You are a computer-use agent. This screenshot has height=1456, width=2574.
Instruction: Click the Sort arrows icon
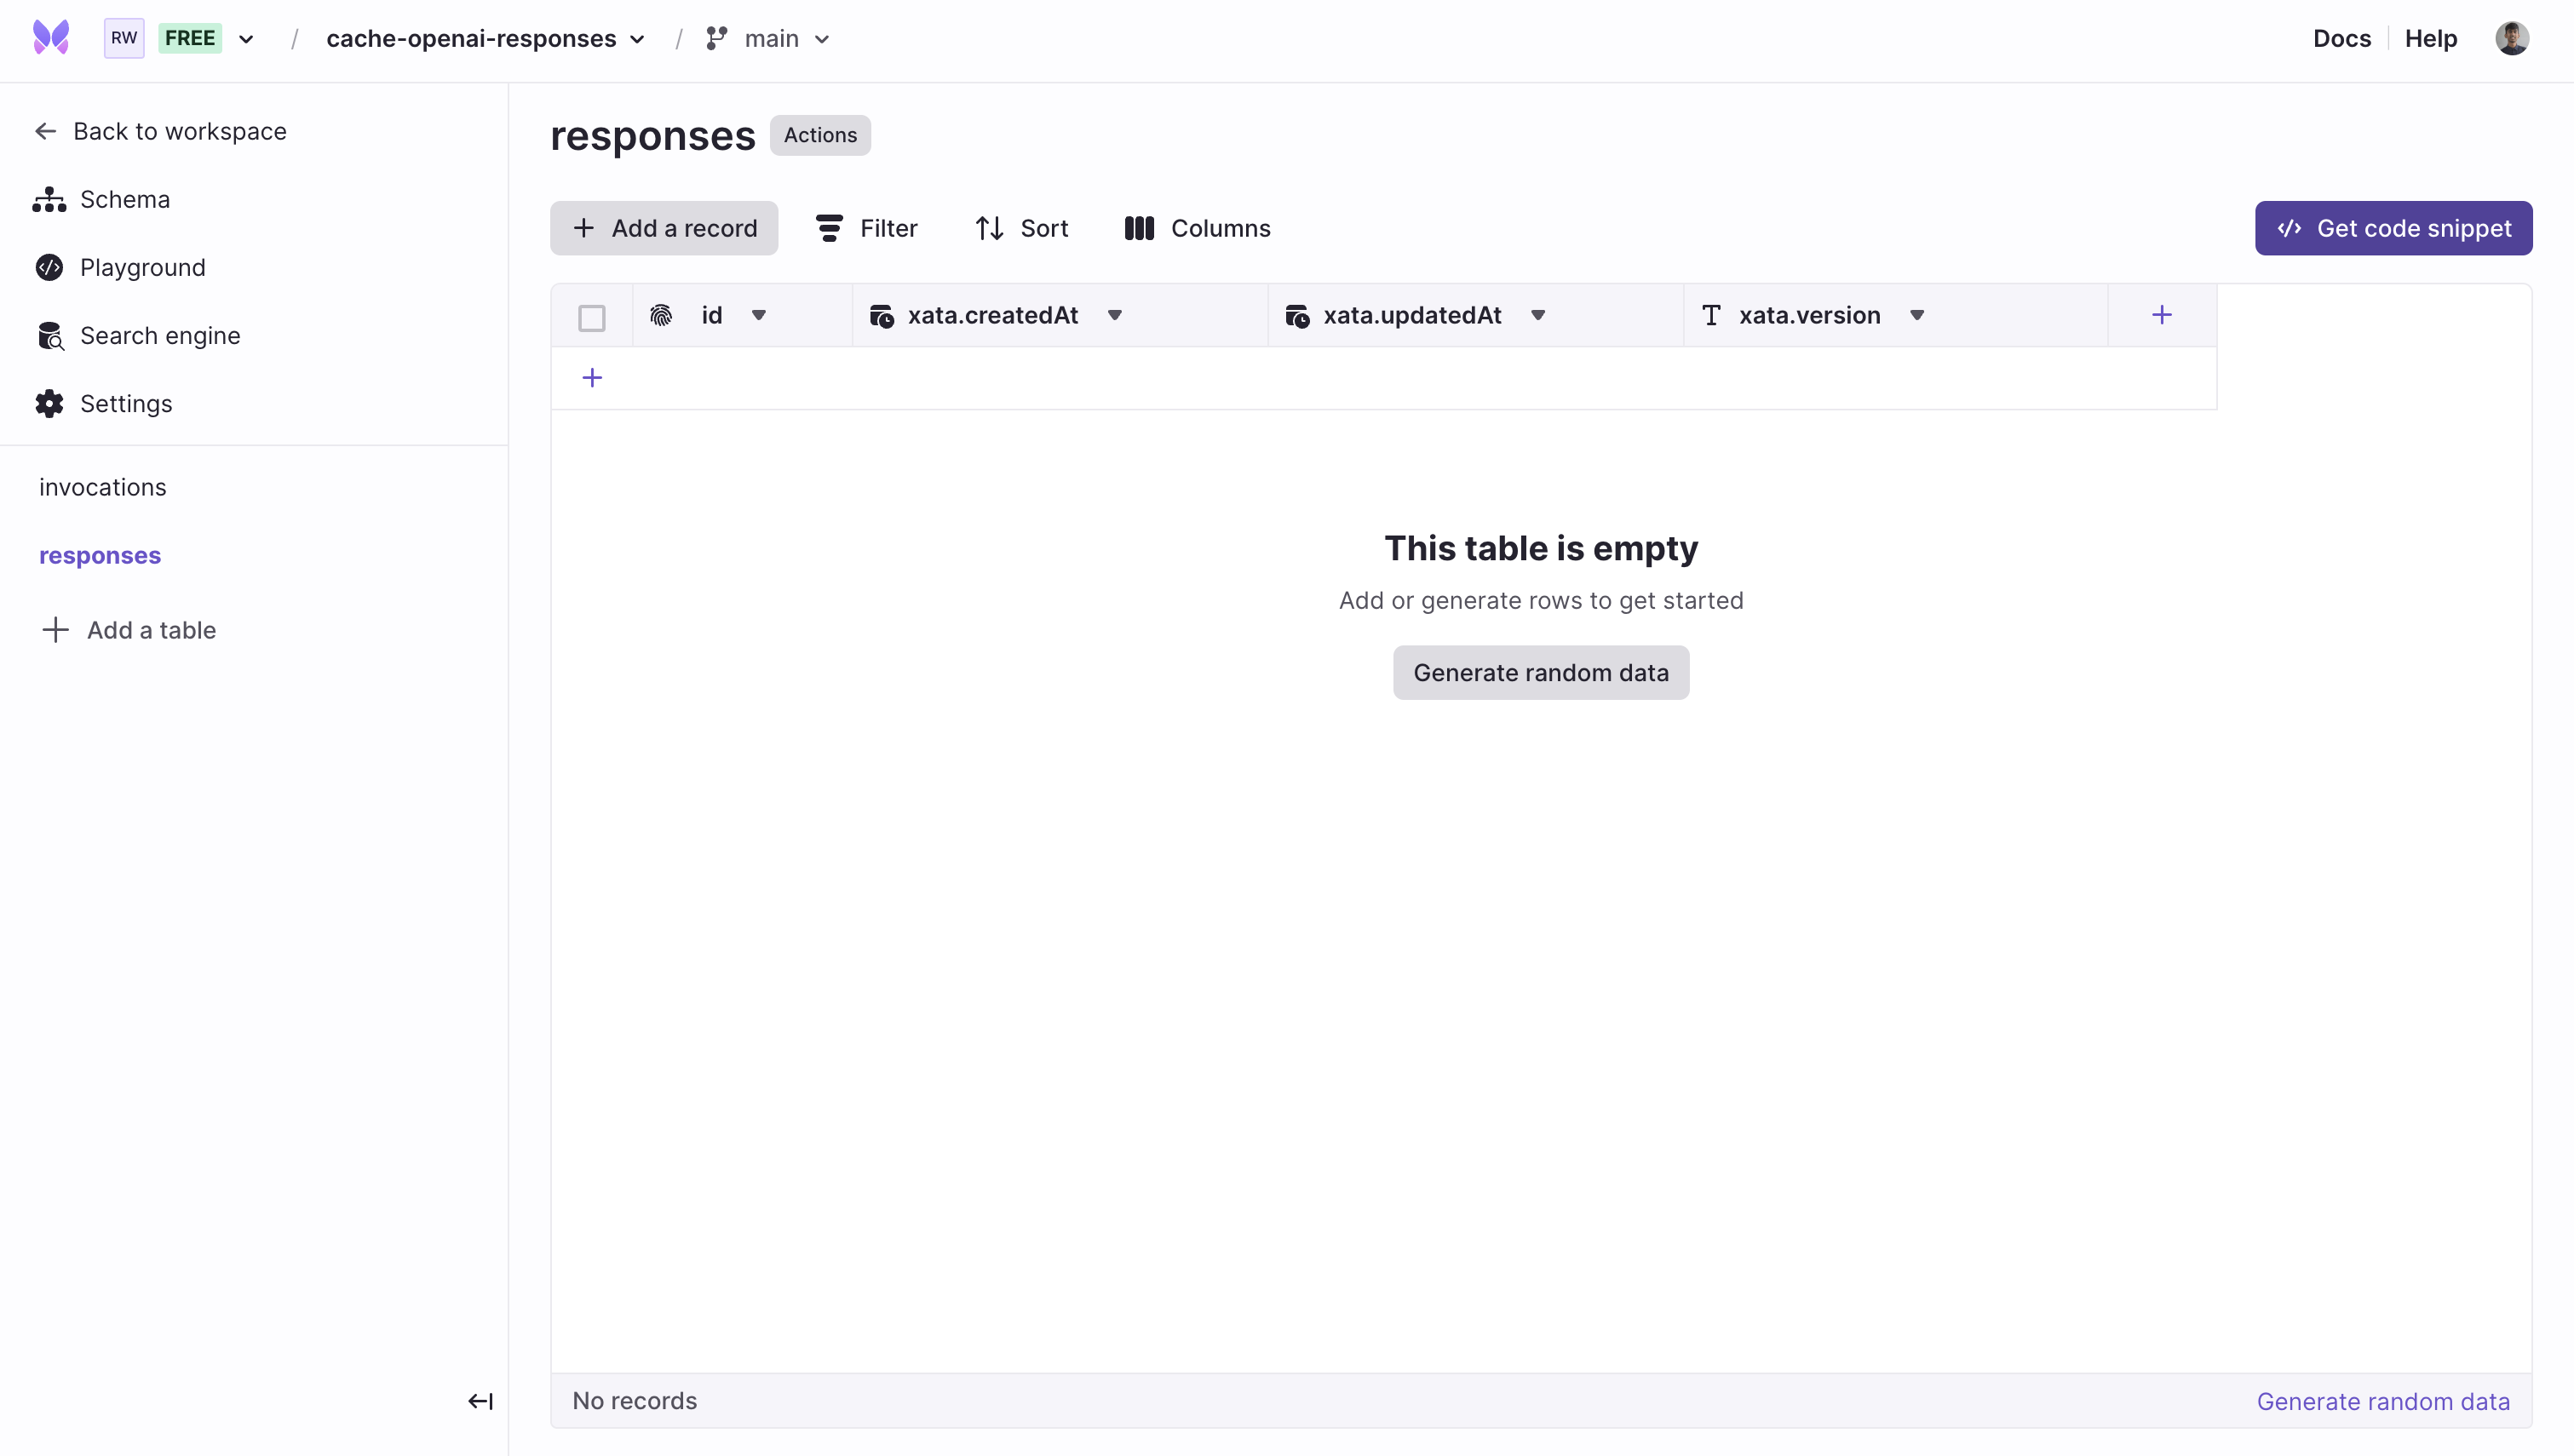(x=989, y=228)
